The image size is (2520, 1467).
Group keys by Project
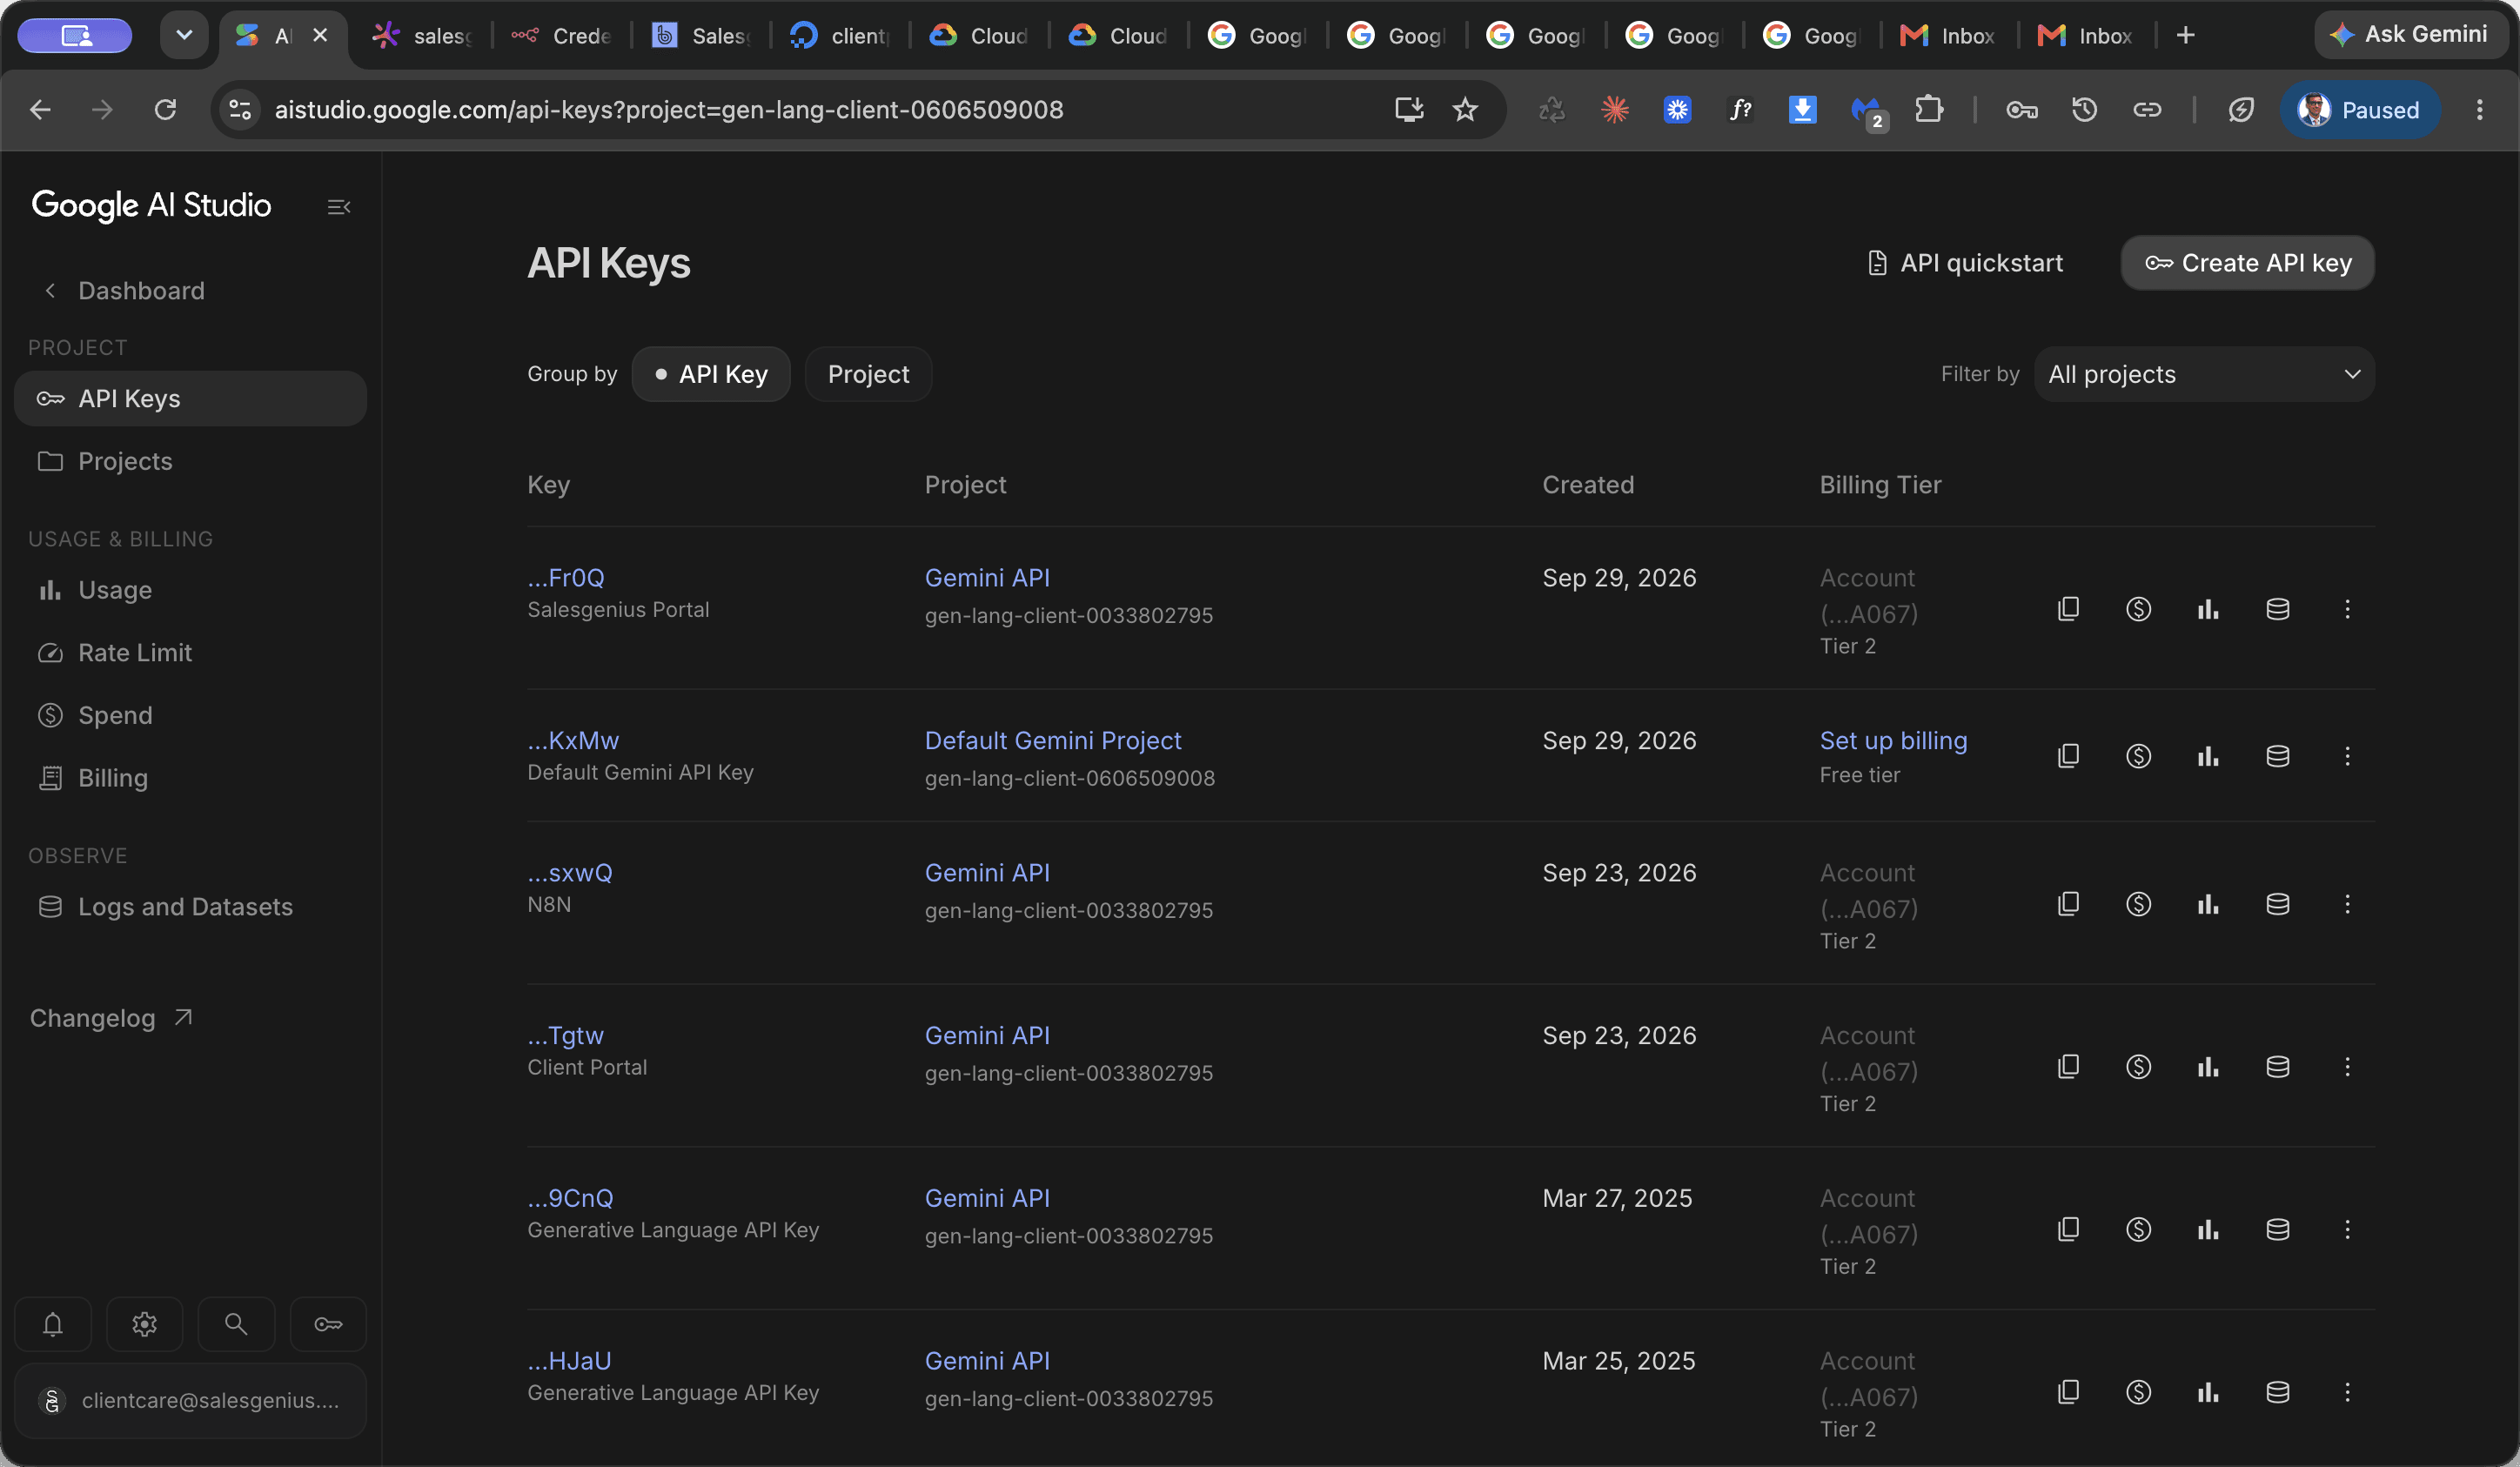pos(868,374)
